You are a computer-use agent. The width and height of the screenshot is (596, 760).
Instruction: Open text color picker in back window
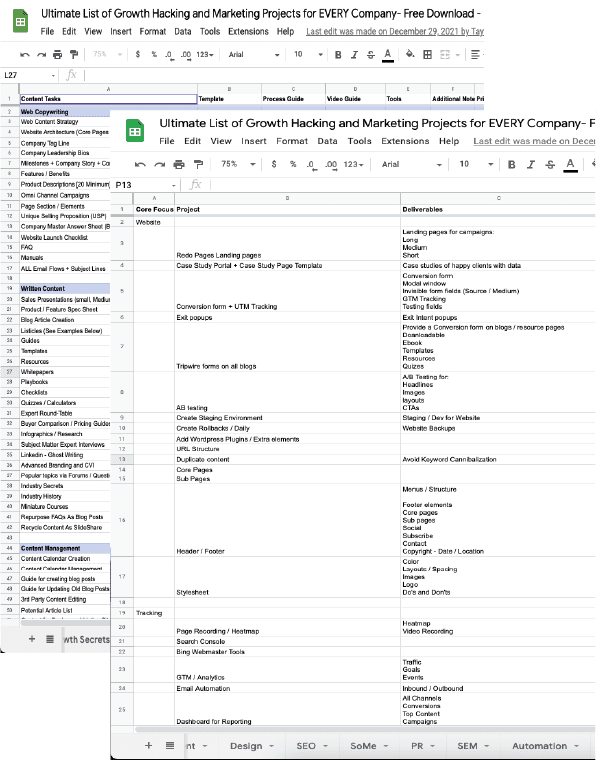[x=388, y=55]
